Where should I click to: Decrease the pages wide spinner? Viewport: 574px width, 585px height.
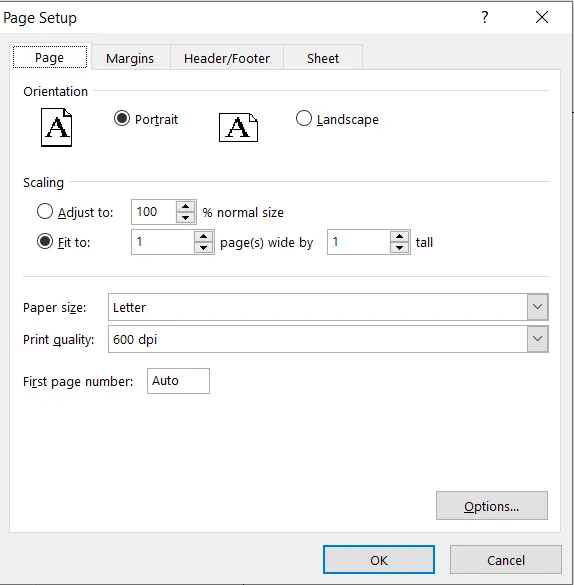(x=203, y=247)
